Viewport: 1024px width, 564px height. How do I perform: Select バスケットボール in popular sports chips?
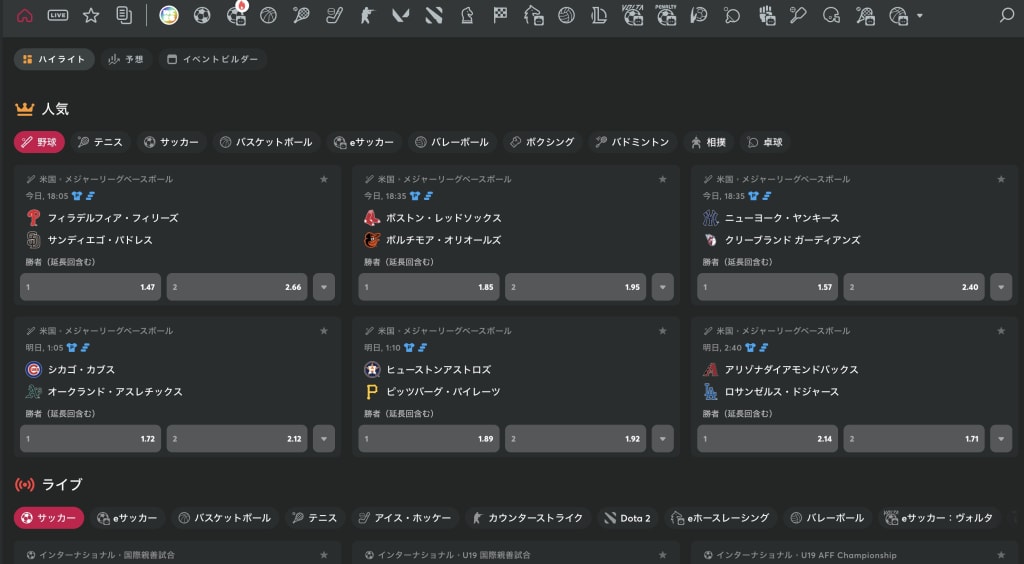point(266,142)
